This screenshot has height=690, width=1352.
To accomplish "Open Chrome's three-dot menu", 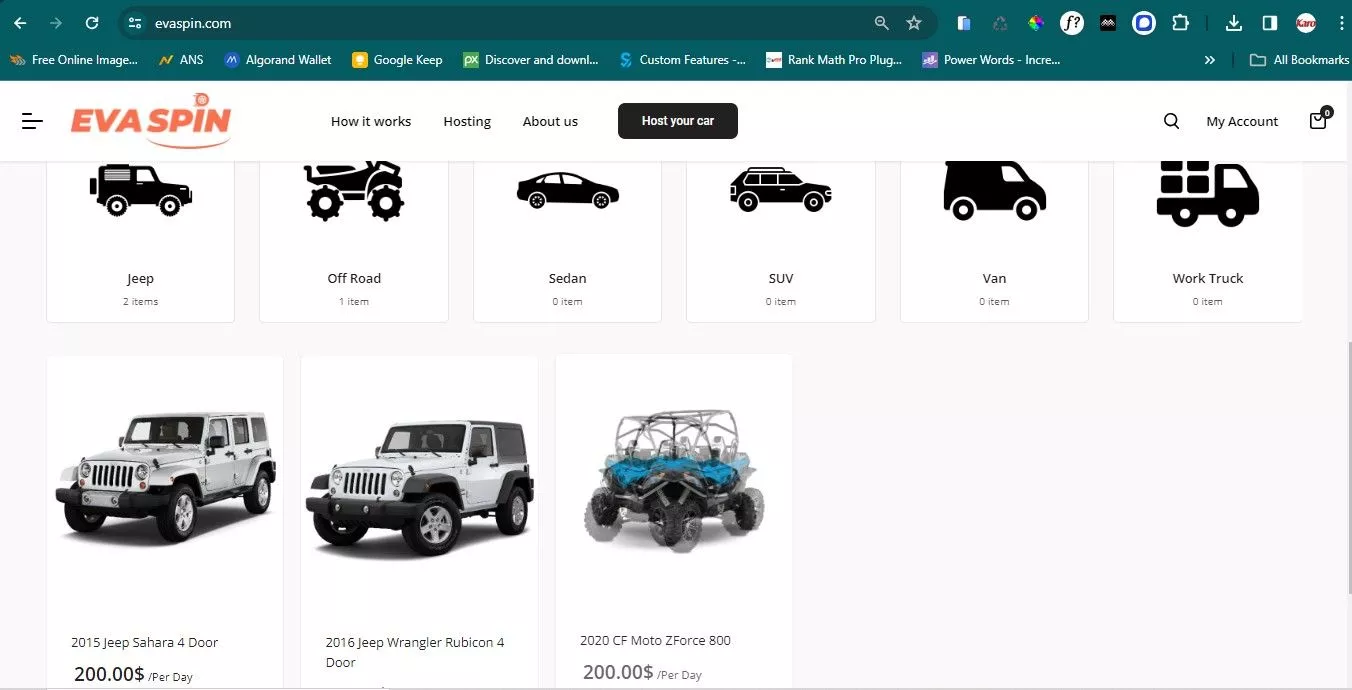I will (1341, 23).
